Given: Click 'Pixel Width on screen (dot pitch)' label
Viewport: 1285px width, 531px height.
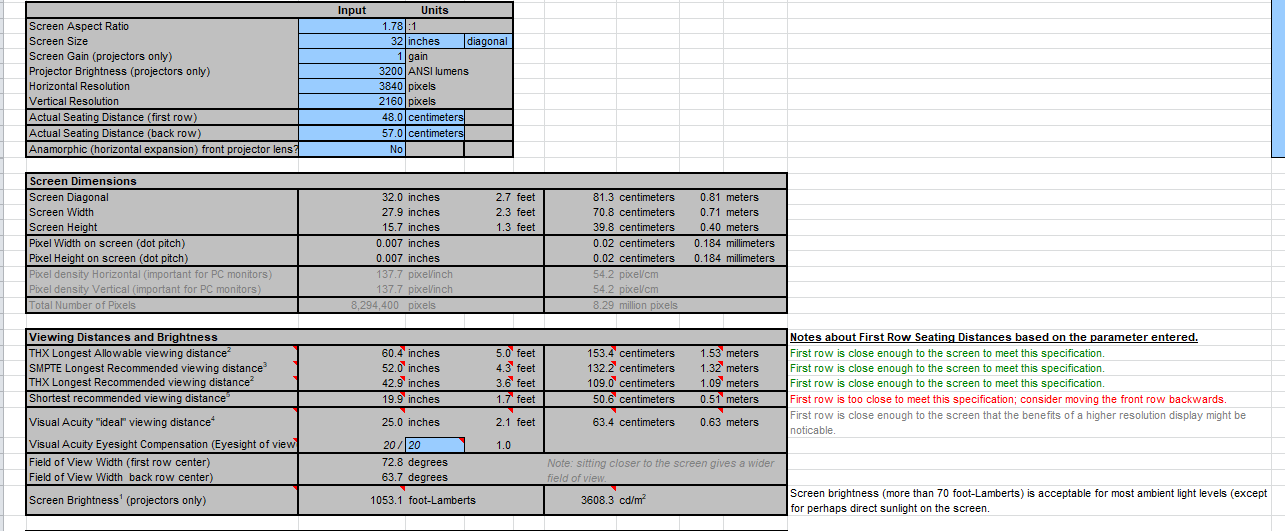Looking at the screenshot, I should (x=107, y=243).
